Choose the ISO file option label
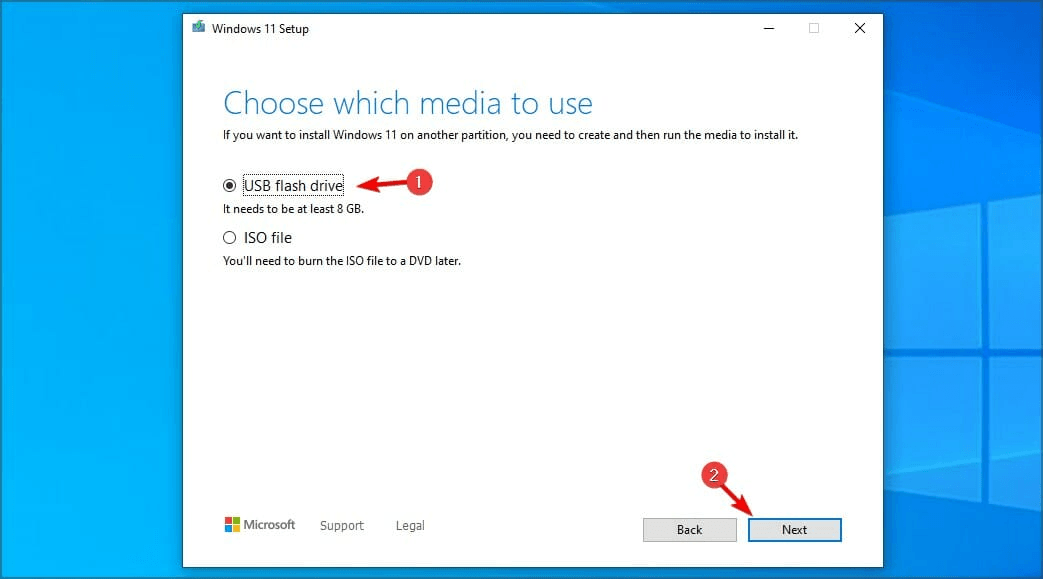Viewport: 1043px width, 579px height. (x=267, y=238)
